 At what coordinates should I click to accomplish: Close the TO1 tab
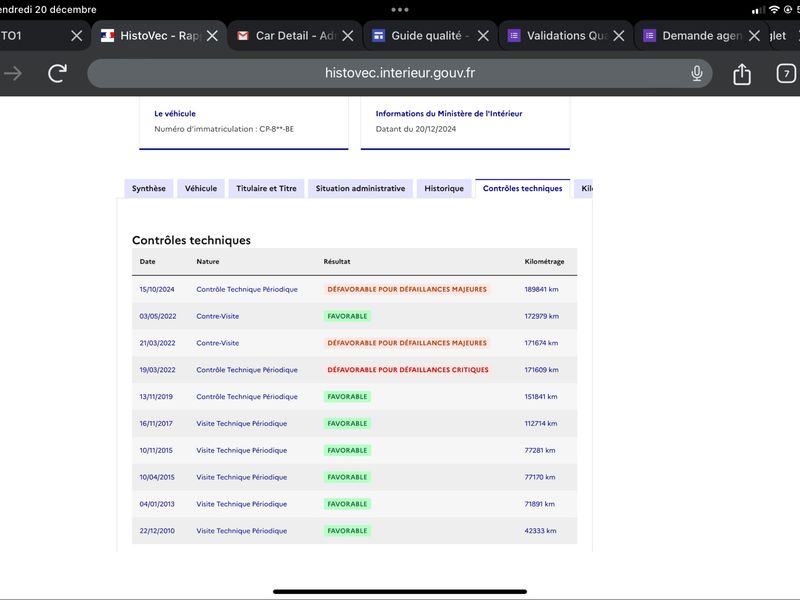pyautogui.click(x=77, y=36)
